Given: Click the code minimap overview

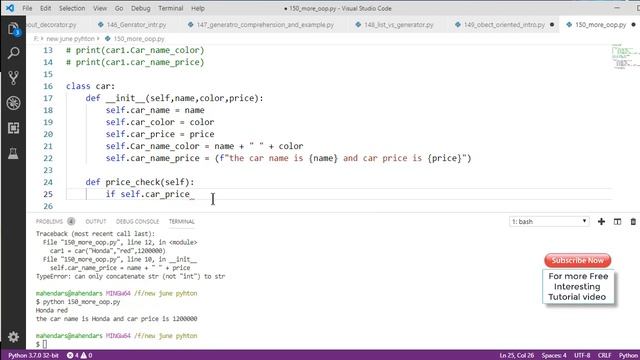Looking at the screenshot, I should [x=625, y=56].
